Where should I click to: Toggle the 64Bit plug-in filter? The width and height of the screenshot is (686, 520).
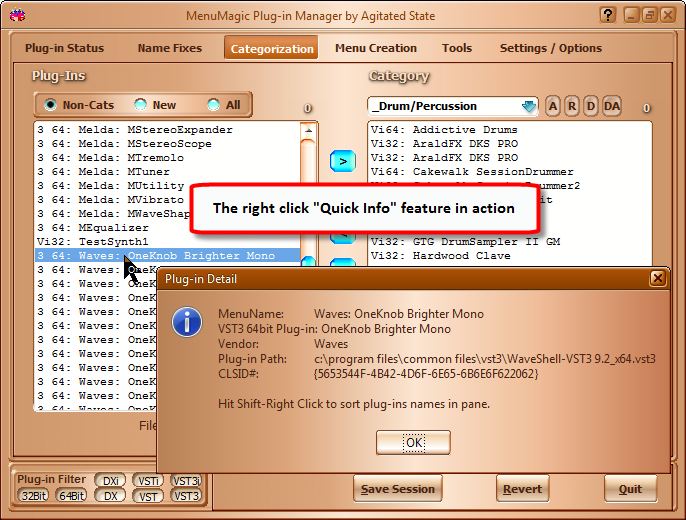72,496
